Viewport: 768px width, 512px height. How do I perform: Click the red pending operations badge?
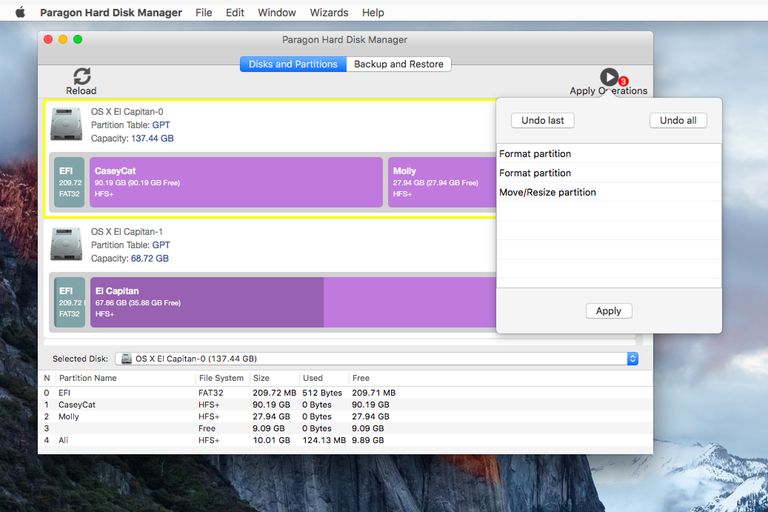click(623, 81)
